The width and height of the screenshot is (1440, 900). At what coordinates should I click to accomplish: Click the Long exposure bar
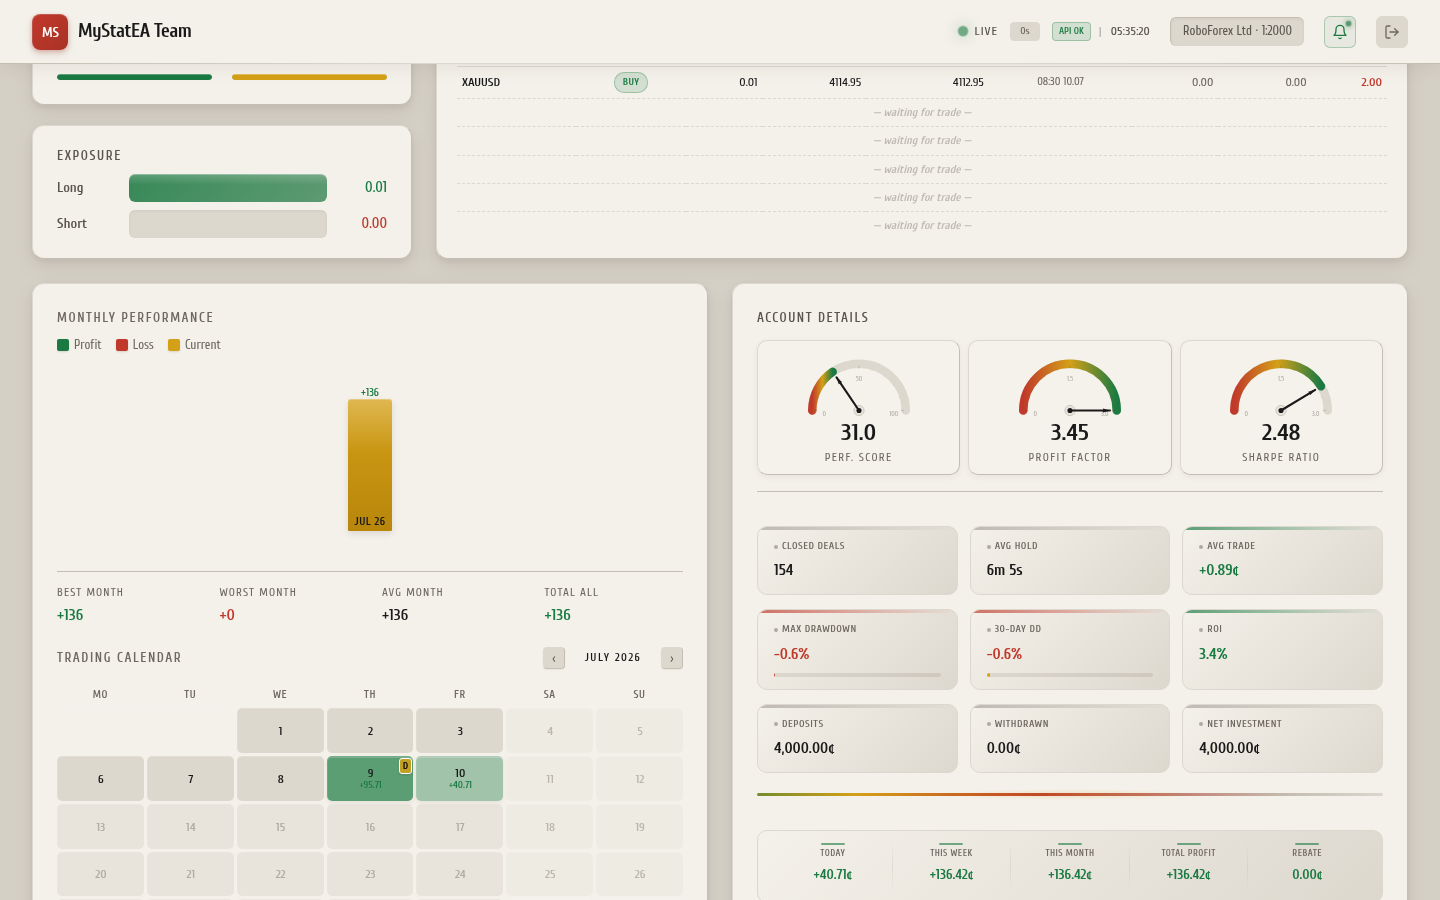point(228,188)
